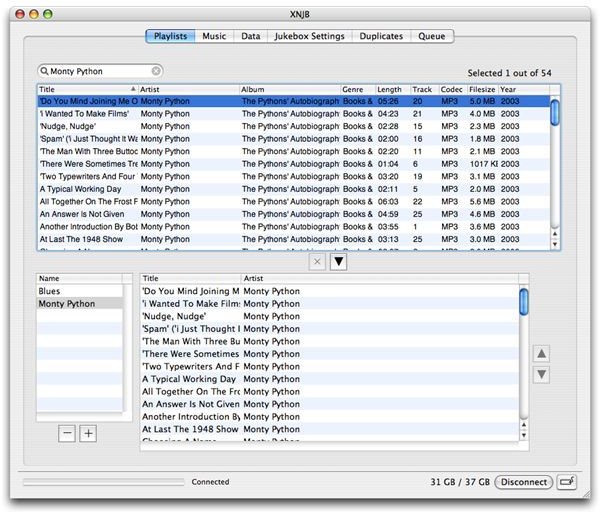The image size is (600, 512).
Task: Select 'Two Typewriters And Four' track row
Action: click(x=293, y=176)
